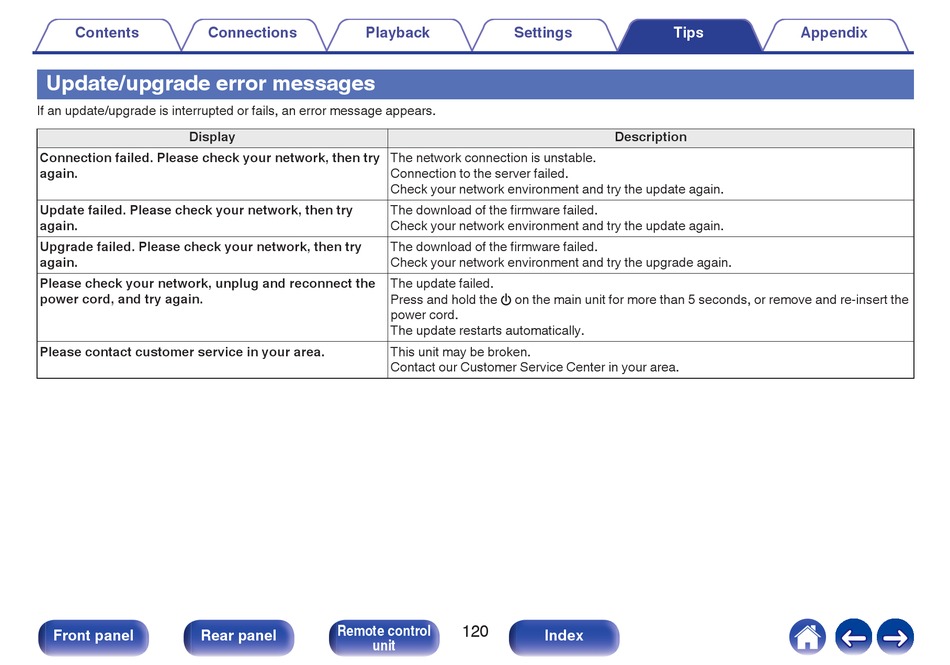Open the Remote control unit page
950x665 pixels.
pos(384,638)
